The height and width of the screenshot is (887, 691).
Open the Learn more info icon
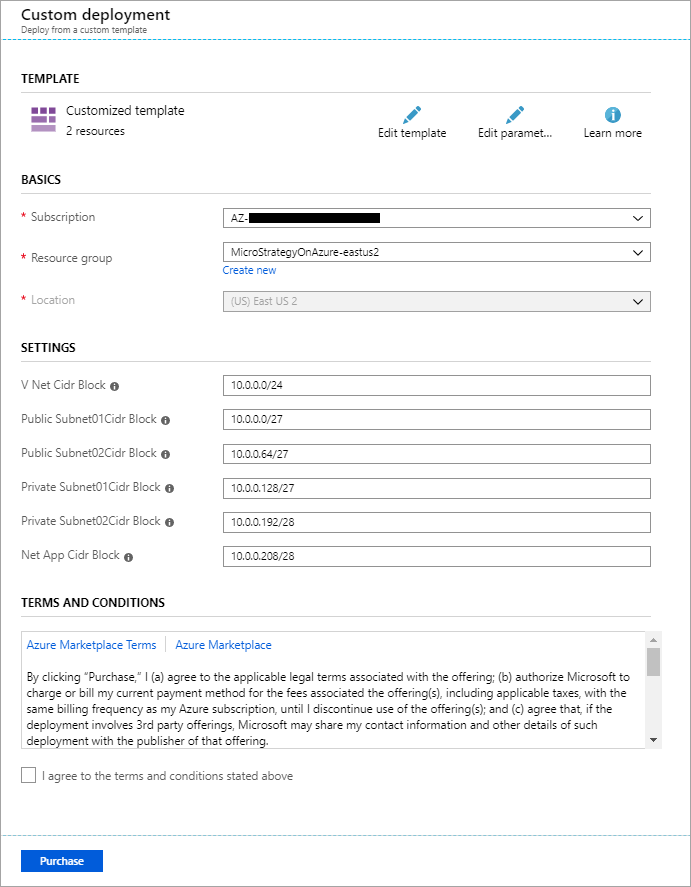point(613,114)
